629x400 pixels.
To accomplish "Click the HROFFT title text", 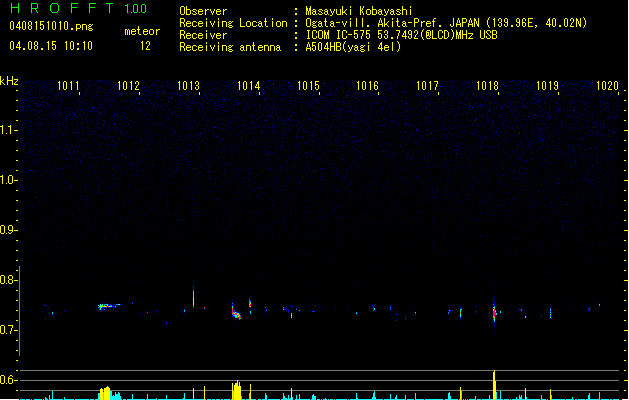I will point(61,8).
